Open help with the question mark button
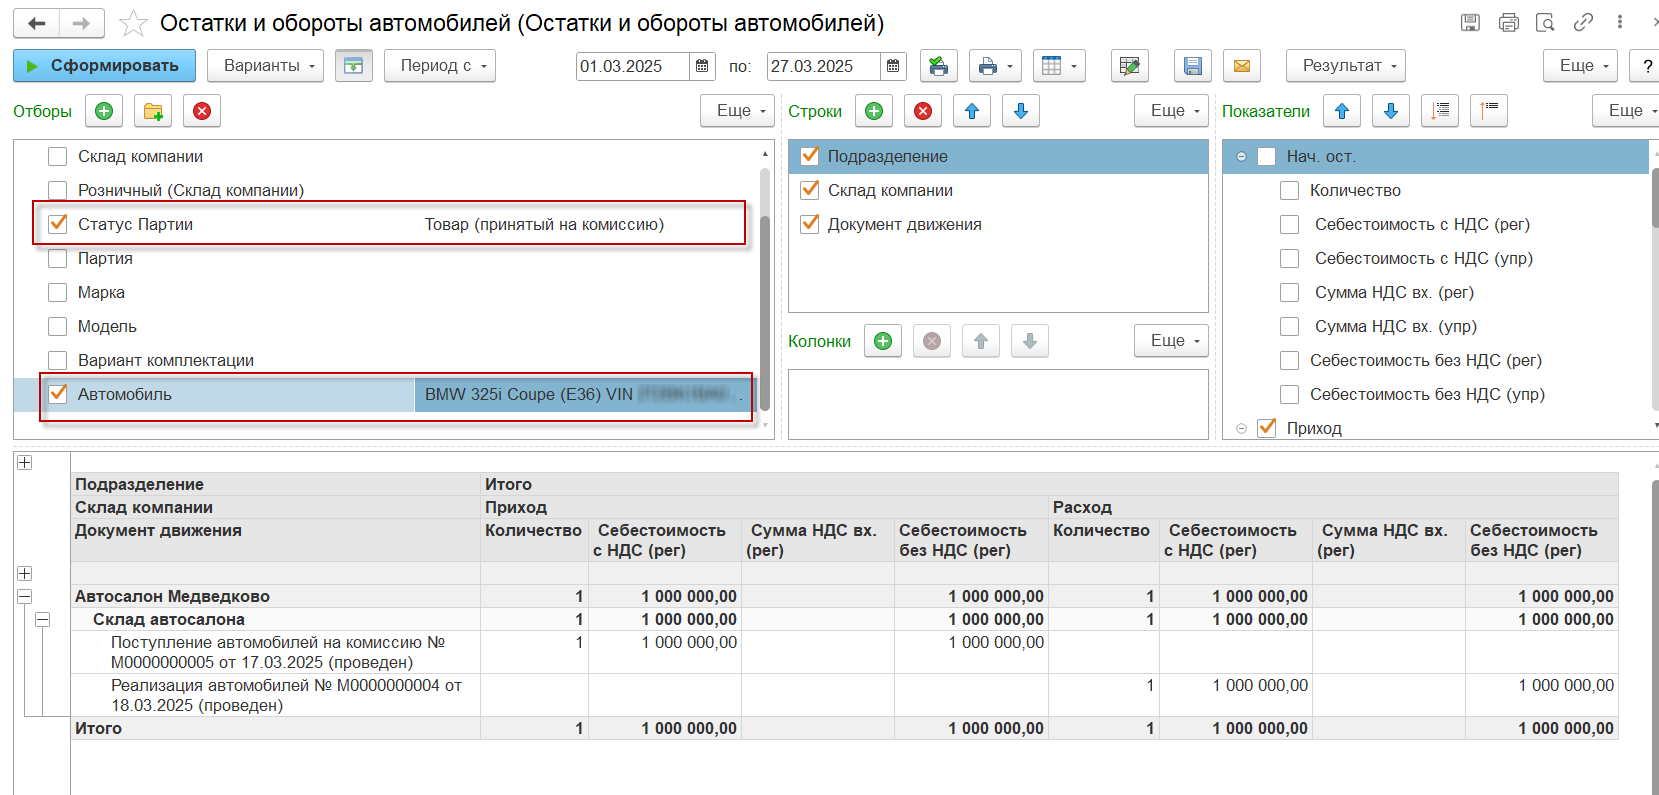 (x=1646, y=66)
